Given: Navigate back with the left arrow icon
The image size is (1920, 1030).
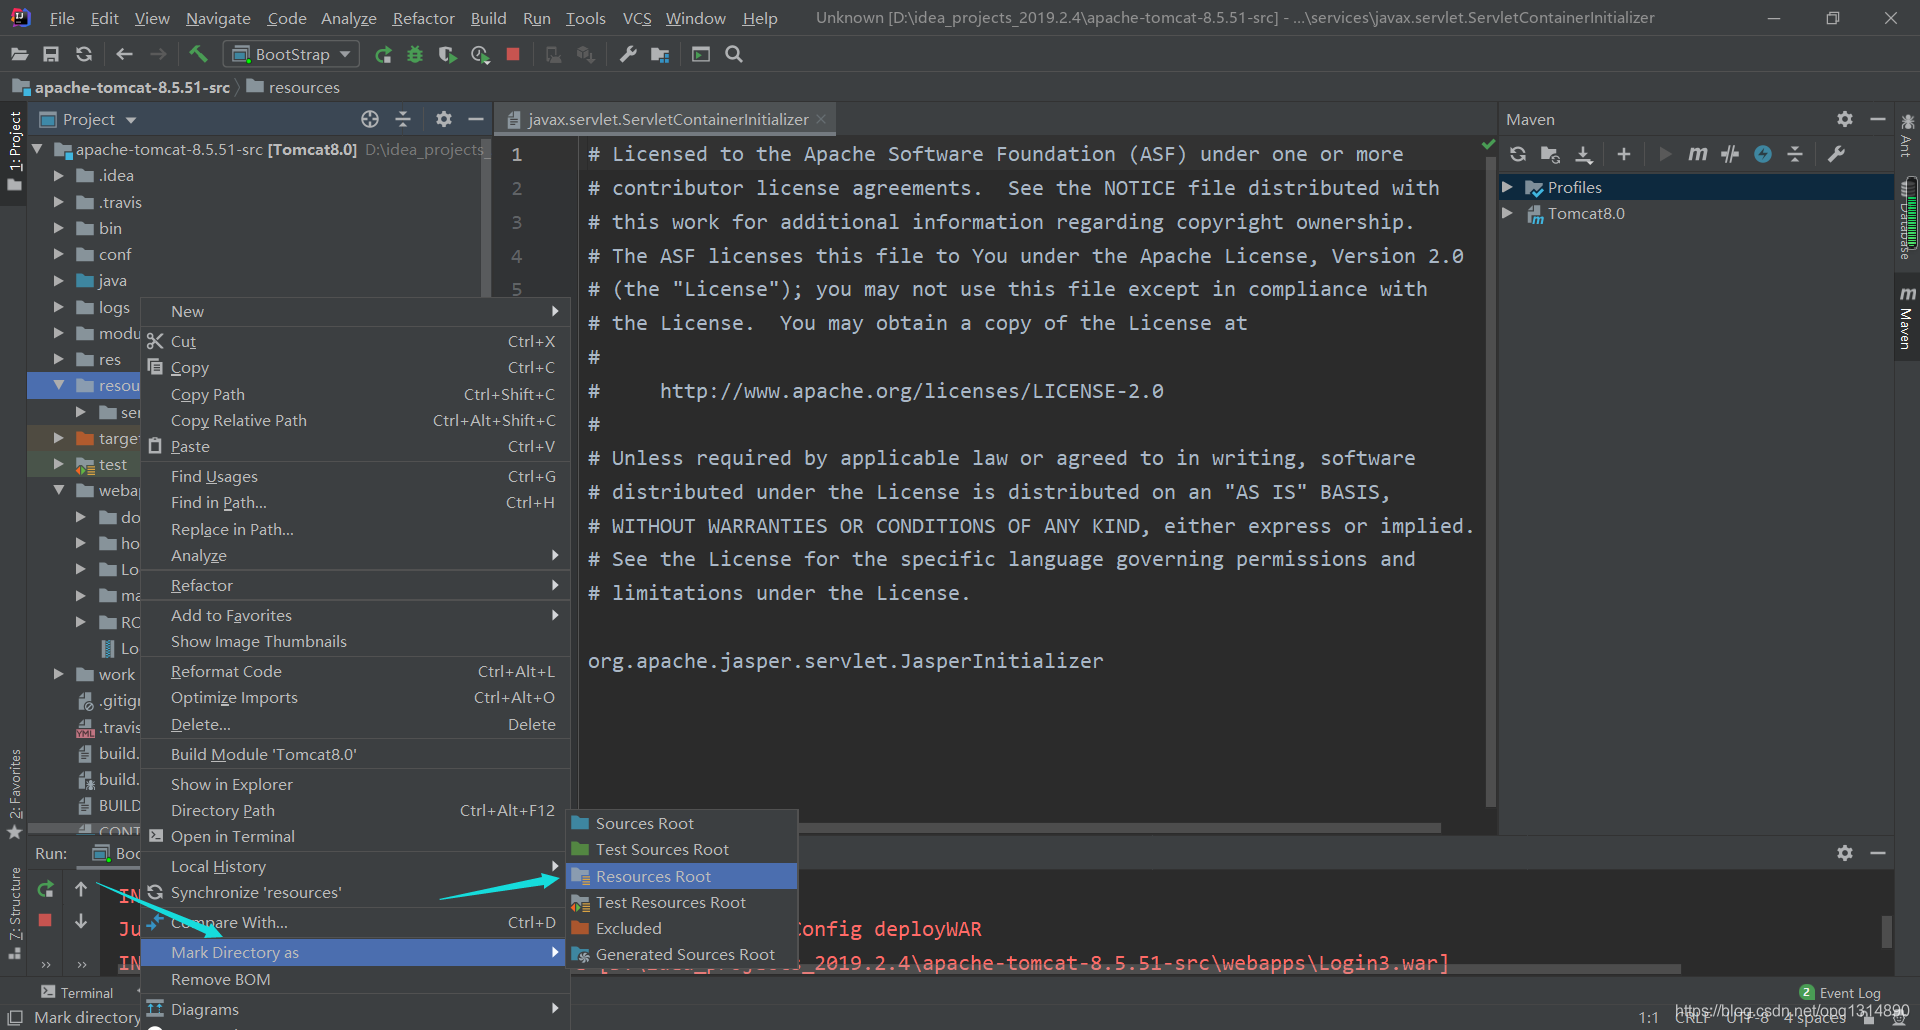Looking at the screenshot, I should click(x=124, y=55).
